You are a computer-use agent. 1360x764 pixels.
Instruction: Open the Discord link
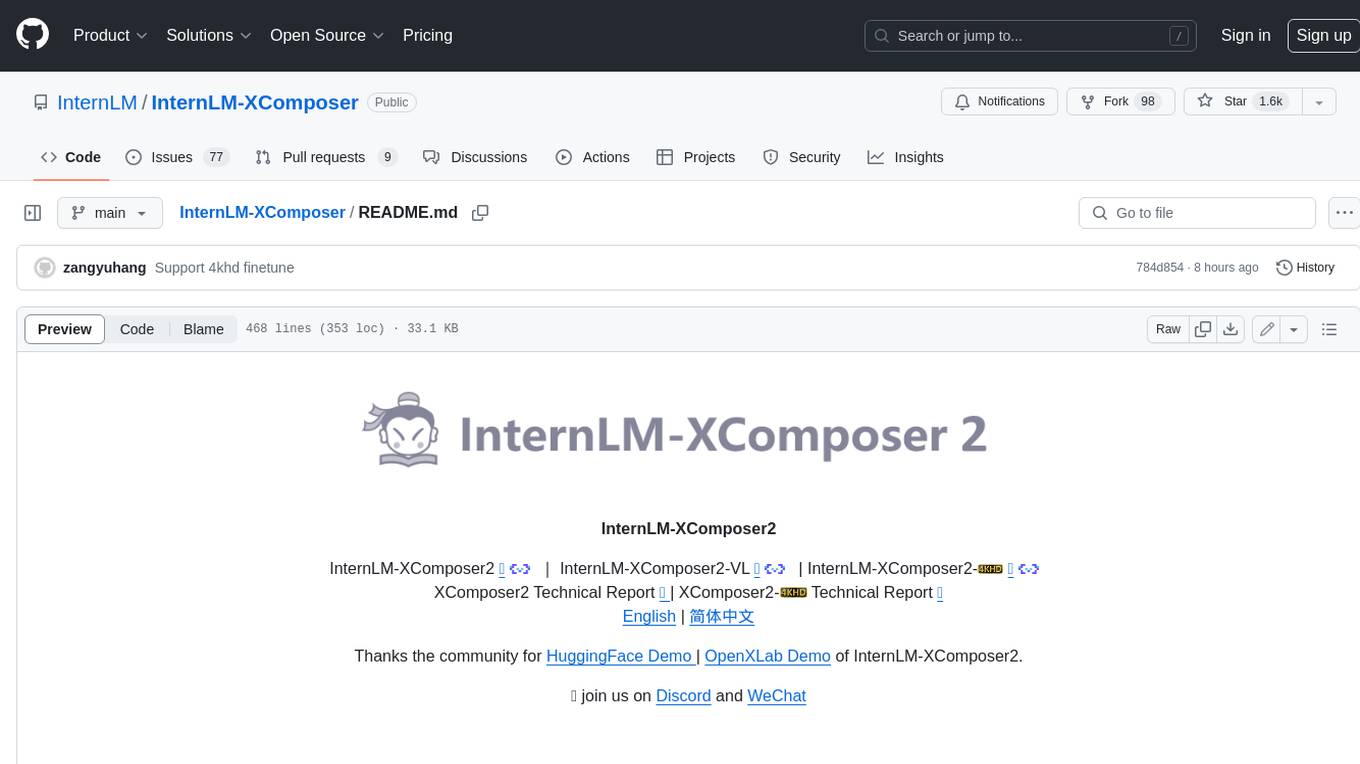tap(683, 696)
